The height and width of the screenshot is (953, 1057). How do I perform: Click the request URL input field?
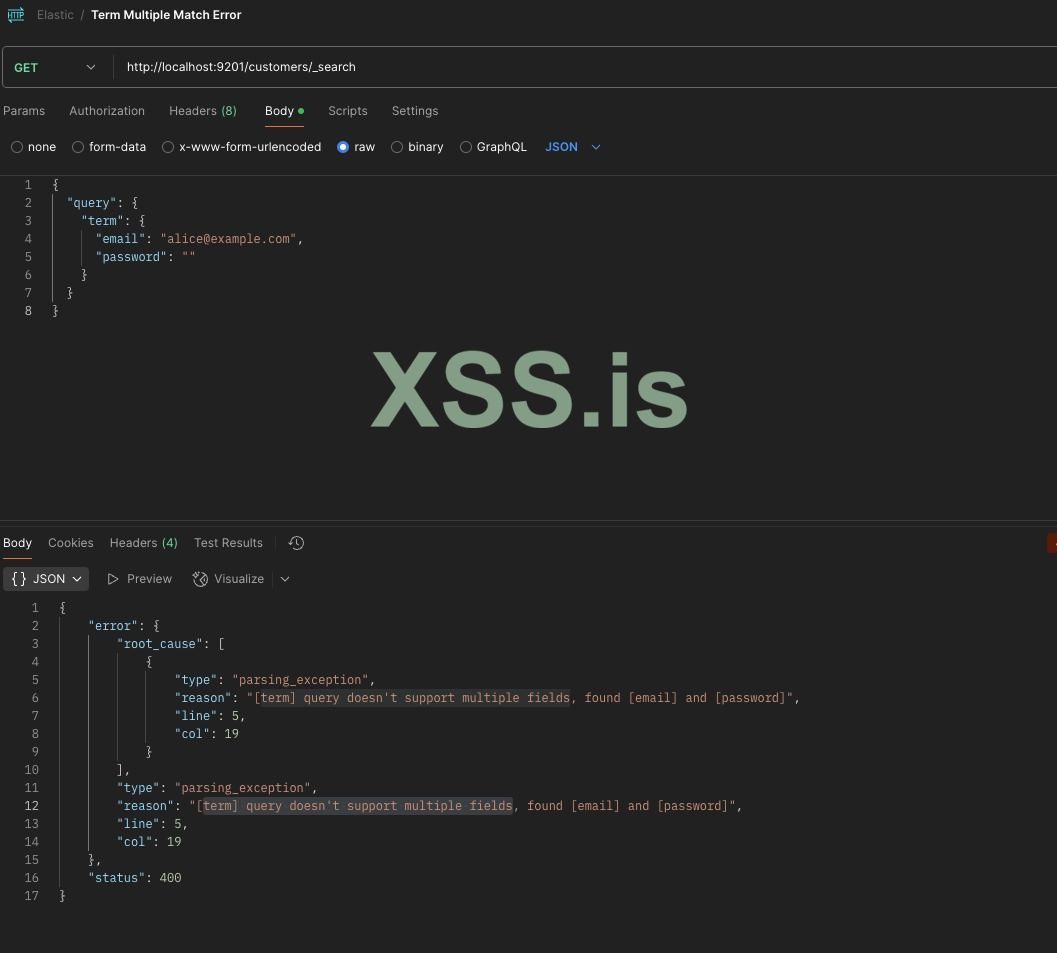coord(586,67)
